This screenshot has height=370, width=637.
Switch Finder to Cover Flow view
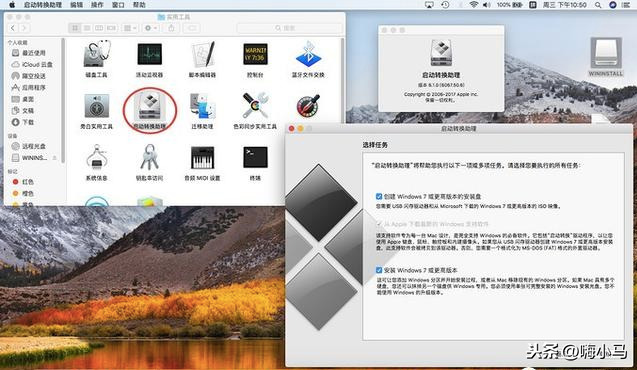pyautogui.click(x=111, y=28)
